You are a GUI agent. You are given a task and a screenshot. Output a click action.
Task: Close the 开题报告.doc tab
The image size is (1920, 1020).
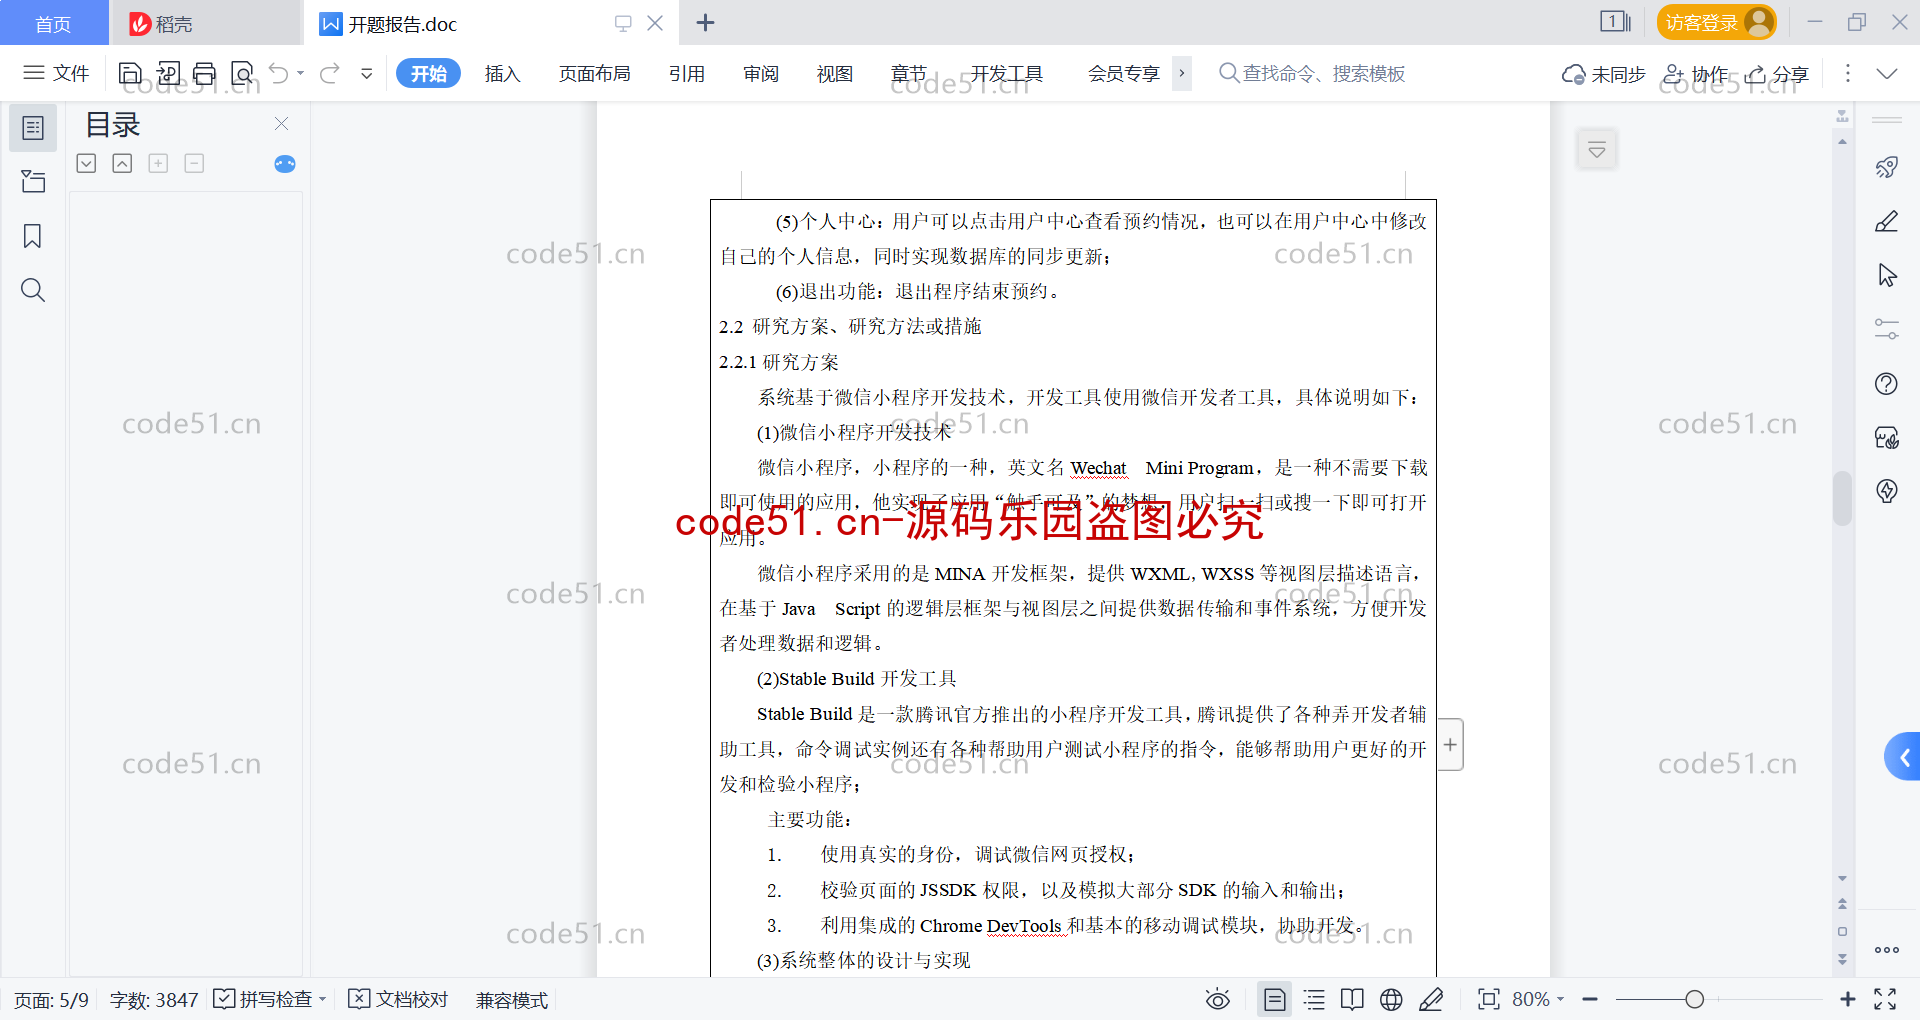655,23
